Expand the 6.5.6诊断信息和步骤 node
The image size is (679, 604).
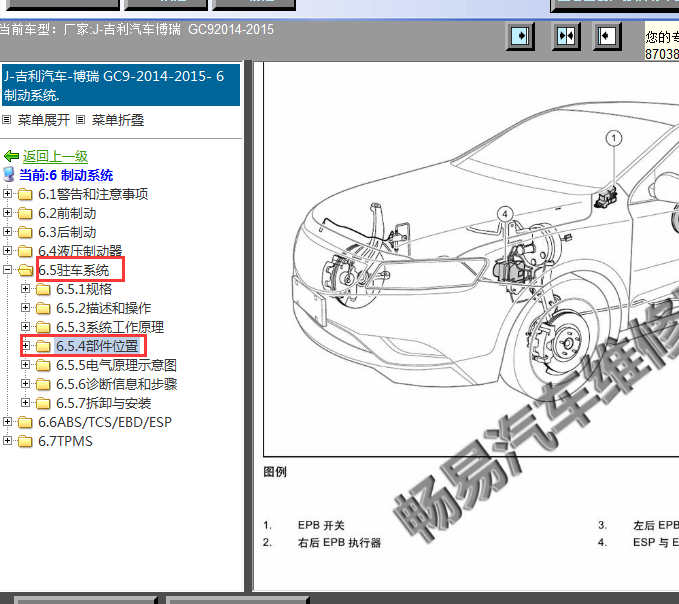click(26, 384)
